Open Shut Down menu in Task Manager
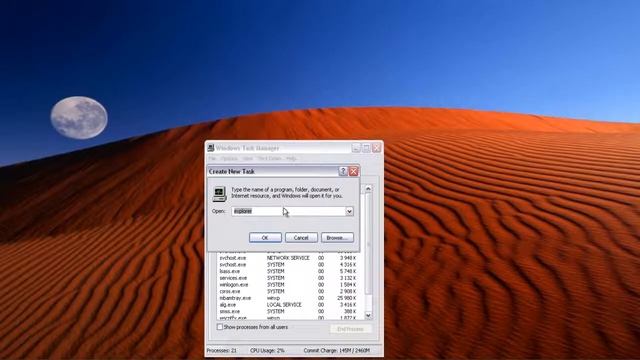640x360 pixels. pos(269,158)
